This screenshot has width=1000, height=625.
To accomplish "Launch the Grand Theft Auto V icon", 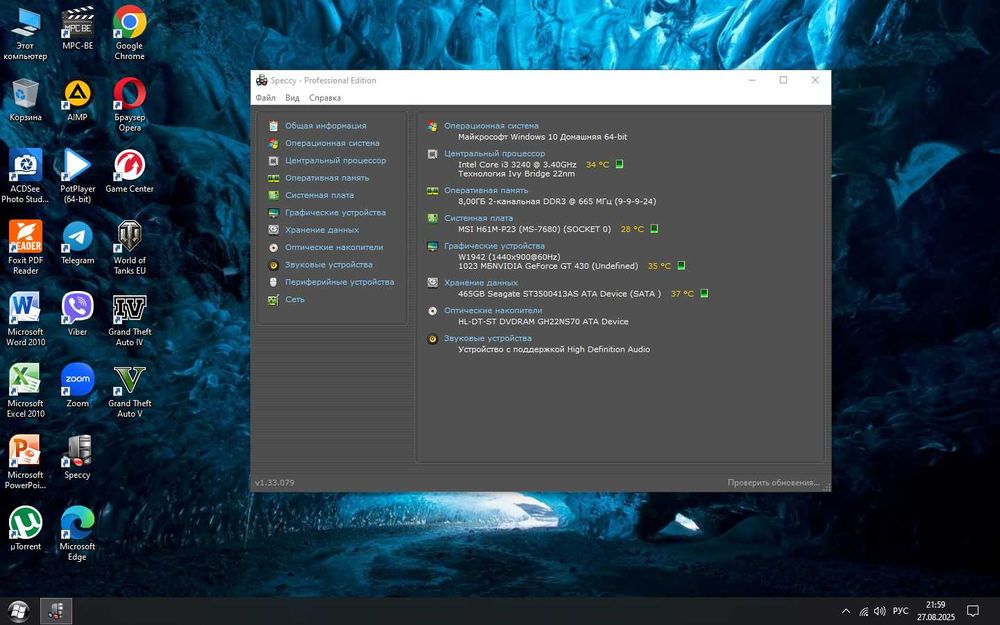I will [129, 390].
